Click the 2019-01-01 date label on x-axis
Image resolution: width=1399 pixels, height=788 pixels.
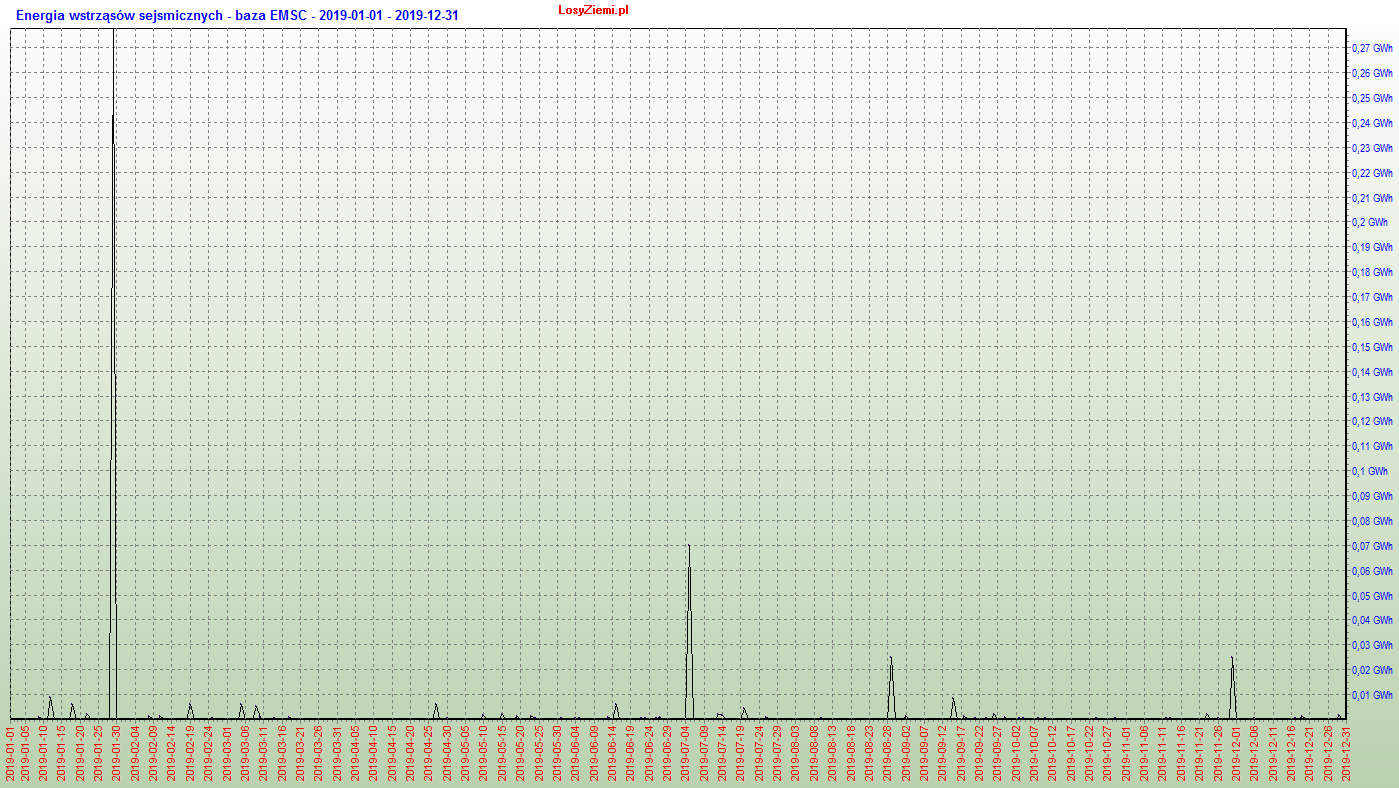tap(11, 753)
